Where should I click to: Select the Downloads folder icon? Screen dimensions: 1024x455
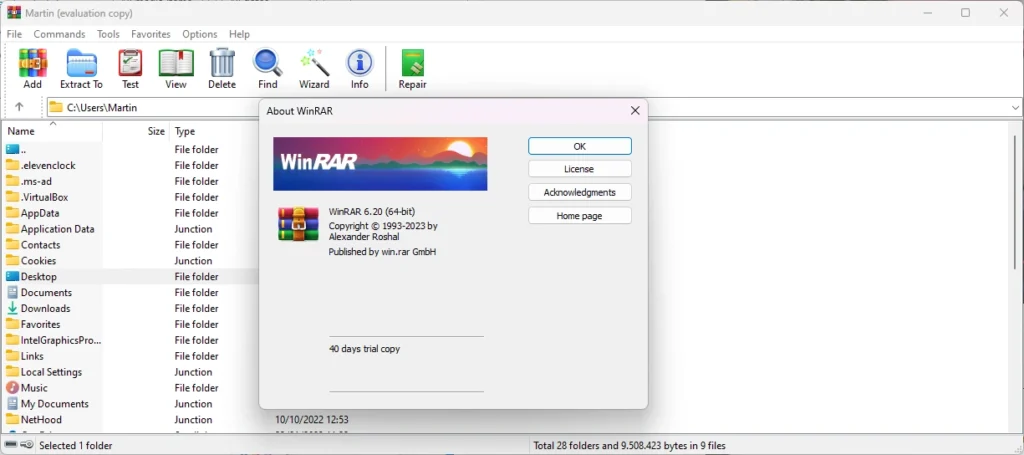point(12,308)
